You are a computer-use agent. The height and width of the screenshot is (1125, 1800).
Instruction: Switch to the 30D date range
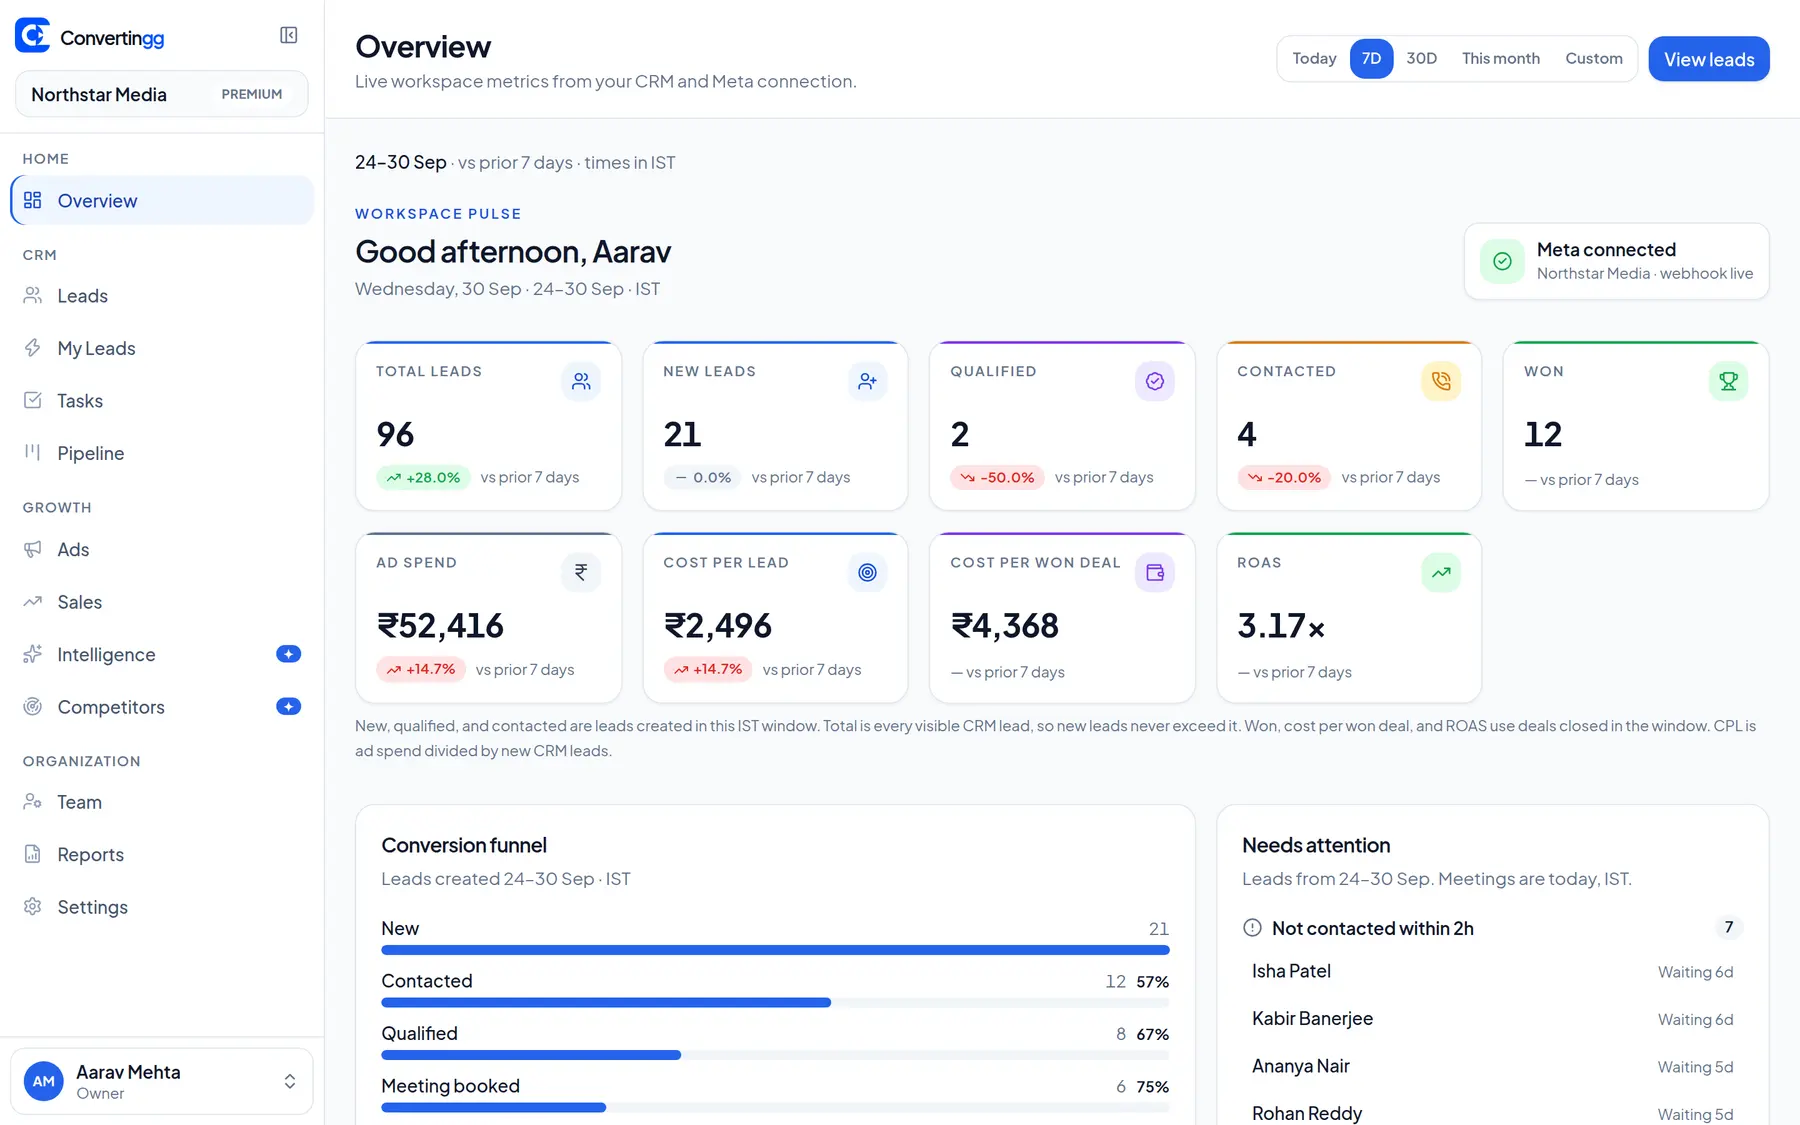tap(1421, 59)
